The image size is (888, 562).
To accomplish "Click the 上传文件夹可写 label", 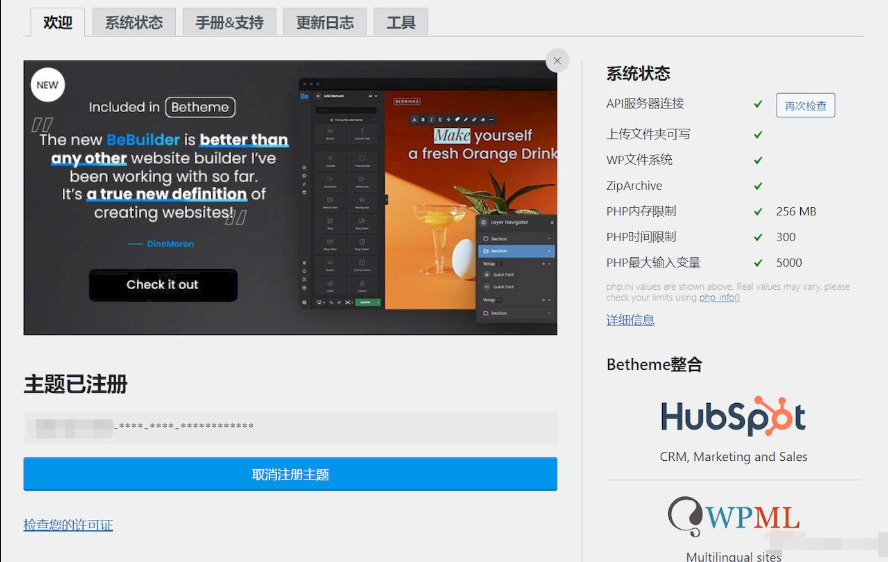I will click(x=648, y=134).
